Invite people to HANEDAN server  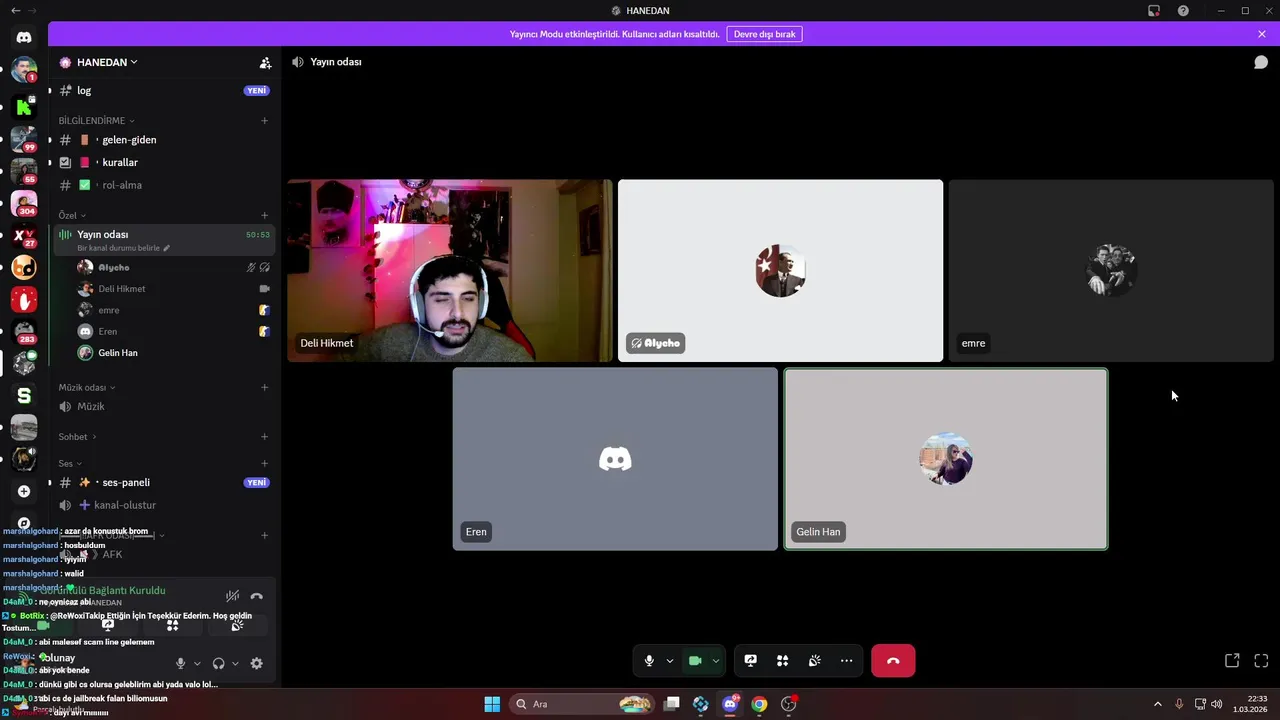click(x=265, y=62)
